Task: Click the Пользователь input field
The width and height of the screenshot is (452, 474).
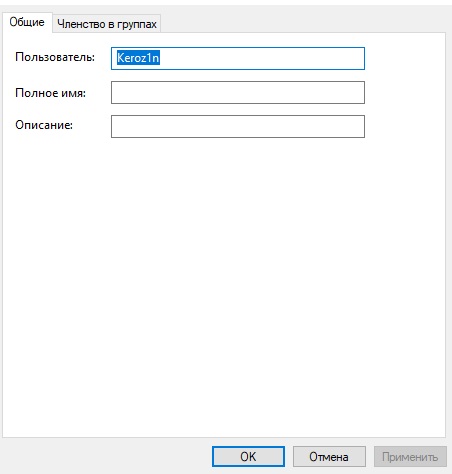Action: click(x=238, y=59)
